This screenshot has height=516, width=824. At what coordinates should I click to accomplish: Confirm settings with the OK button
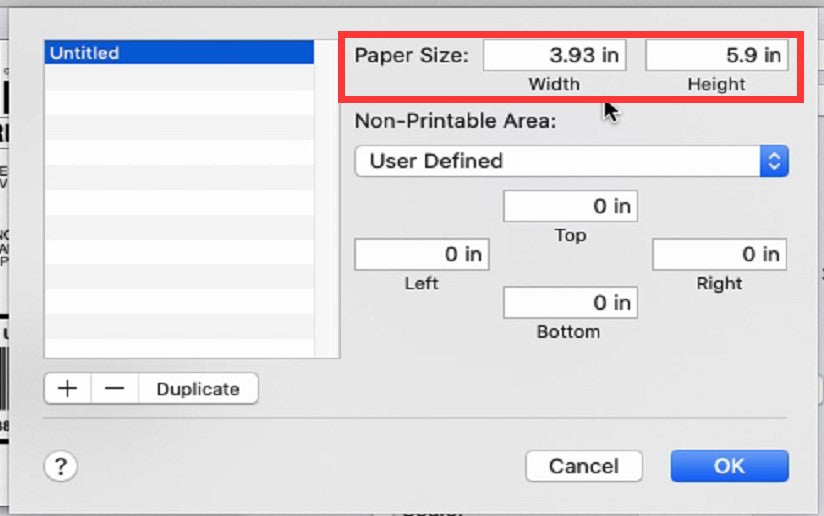click(x=729, y=466)
